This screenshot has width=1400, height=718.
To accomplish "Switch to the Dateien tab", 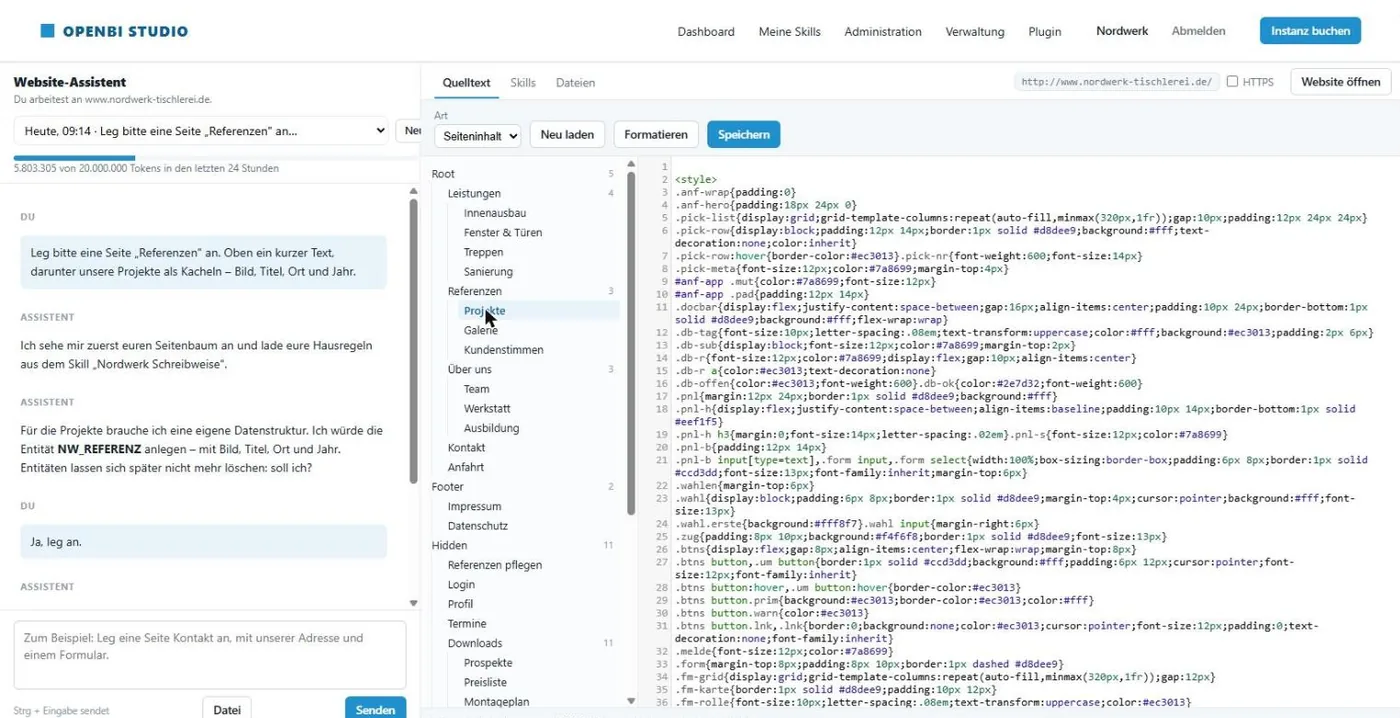I will pos(575,83).
